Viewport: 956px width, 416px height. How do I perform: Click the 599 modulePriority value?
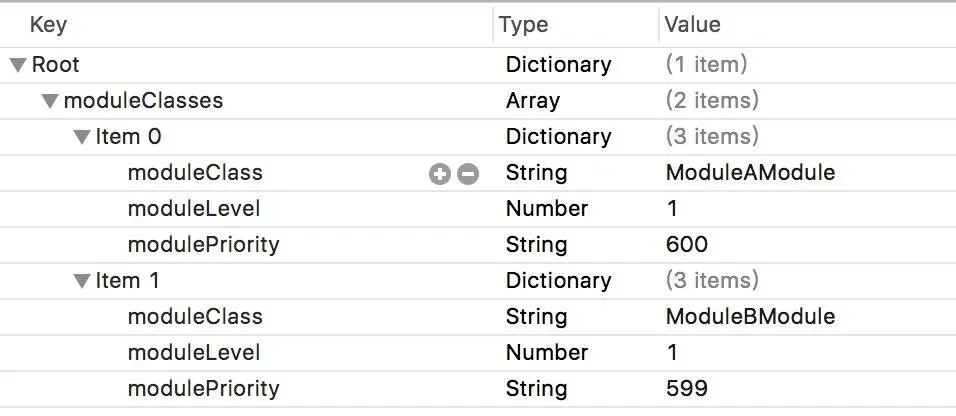[x=686, y=389]
